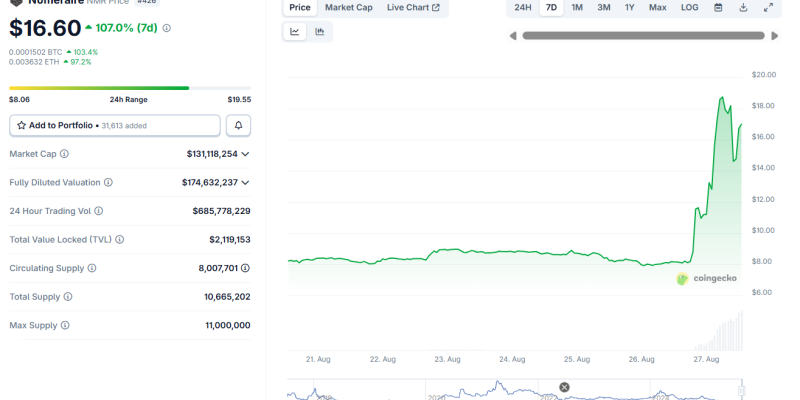800x400 pixels.
Task: Set chart range to 3M
Action: (604, 8)
